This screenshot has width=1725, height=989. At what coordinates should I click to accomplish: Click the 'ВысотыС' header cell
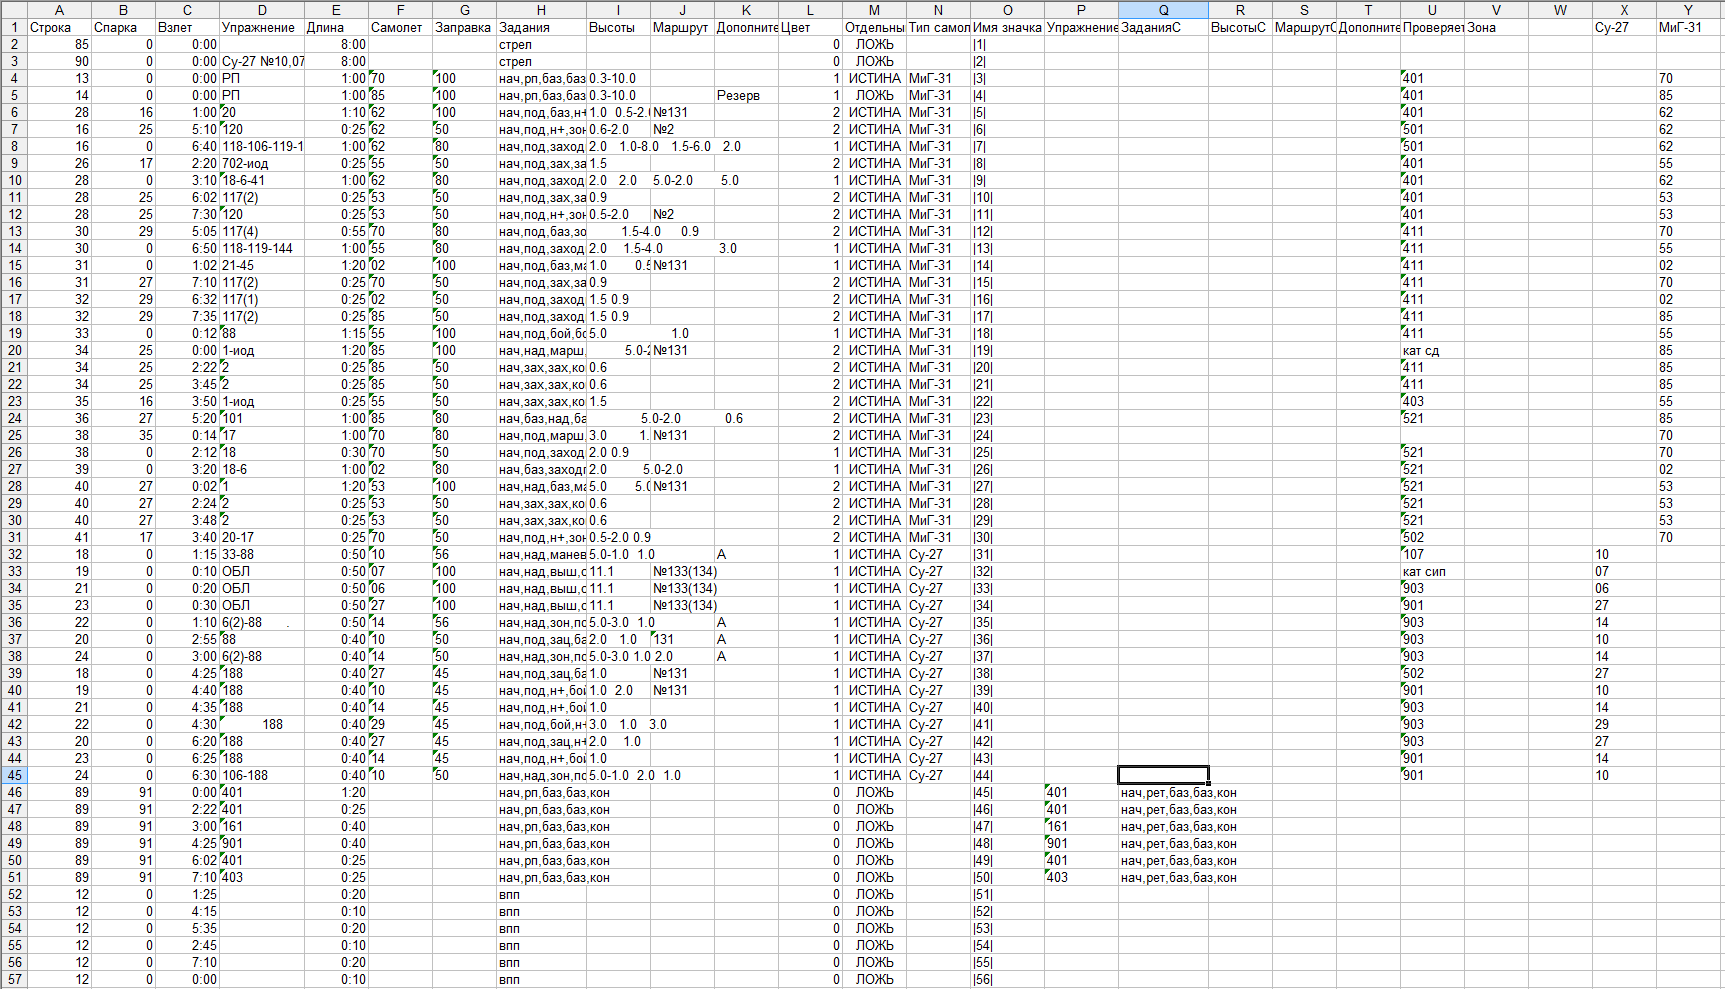point(1240,27)
